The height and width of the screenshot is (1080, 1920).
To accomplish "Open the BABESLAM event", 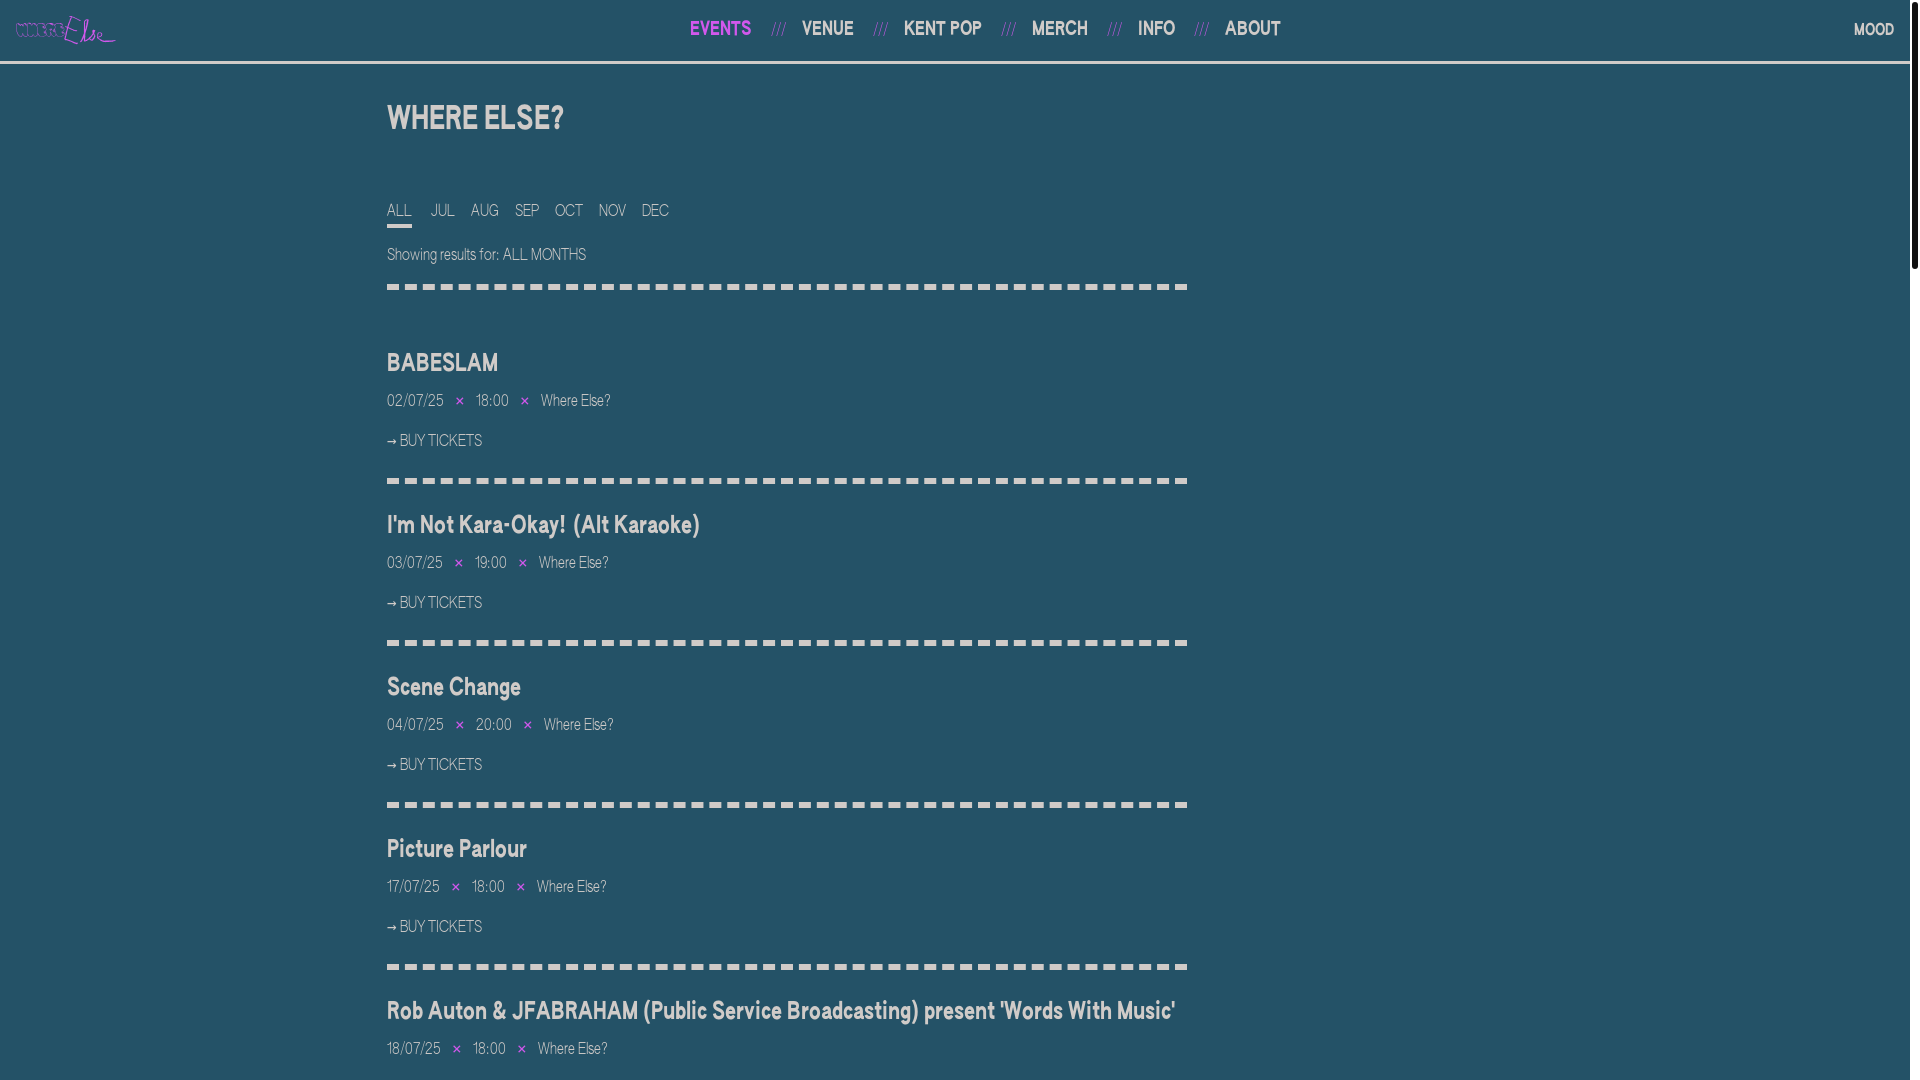I will pos(442,363).
